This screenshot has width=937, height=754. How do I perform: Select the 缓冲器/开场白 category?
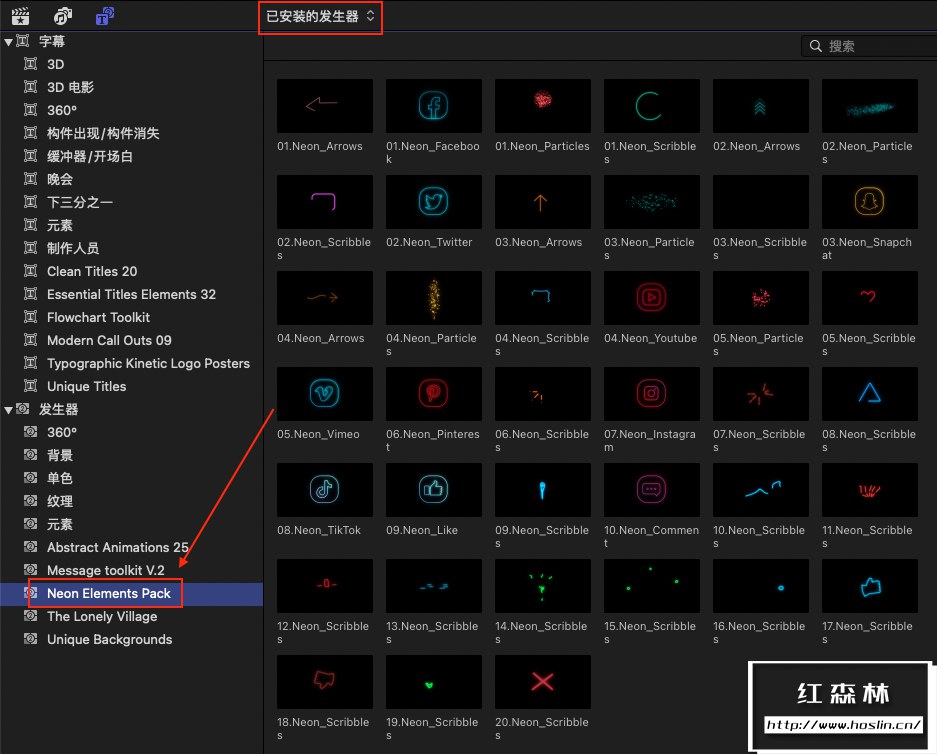pyautogui.click(x=131, y=157)
